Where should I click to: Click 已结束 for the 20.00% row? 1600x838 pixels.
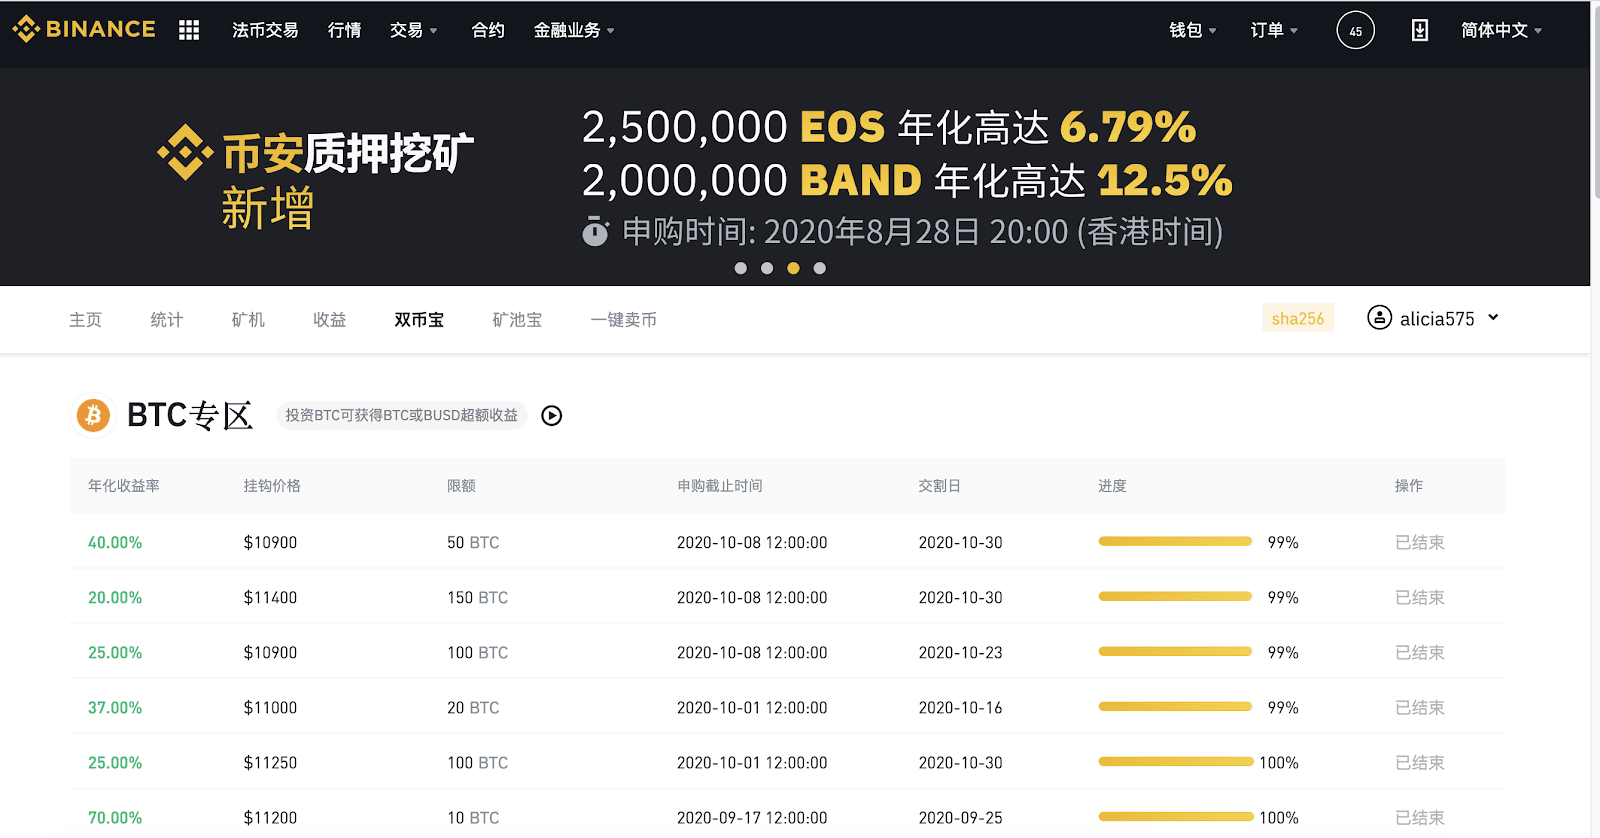pyautogui.click(x=1420, y=597)
